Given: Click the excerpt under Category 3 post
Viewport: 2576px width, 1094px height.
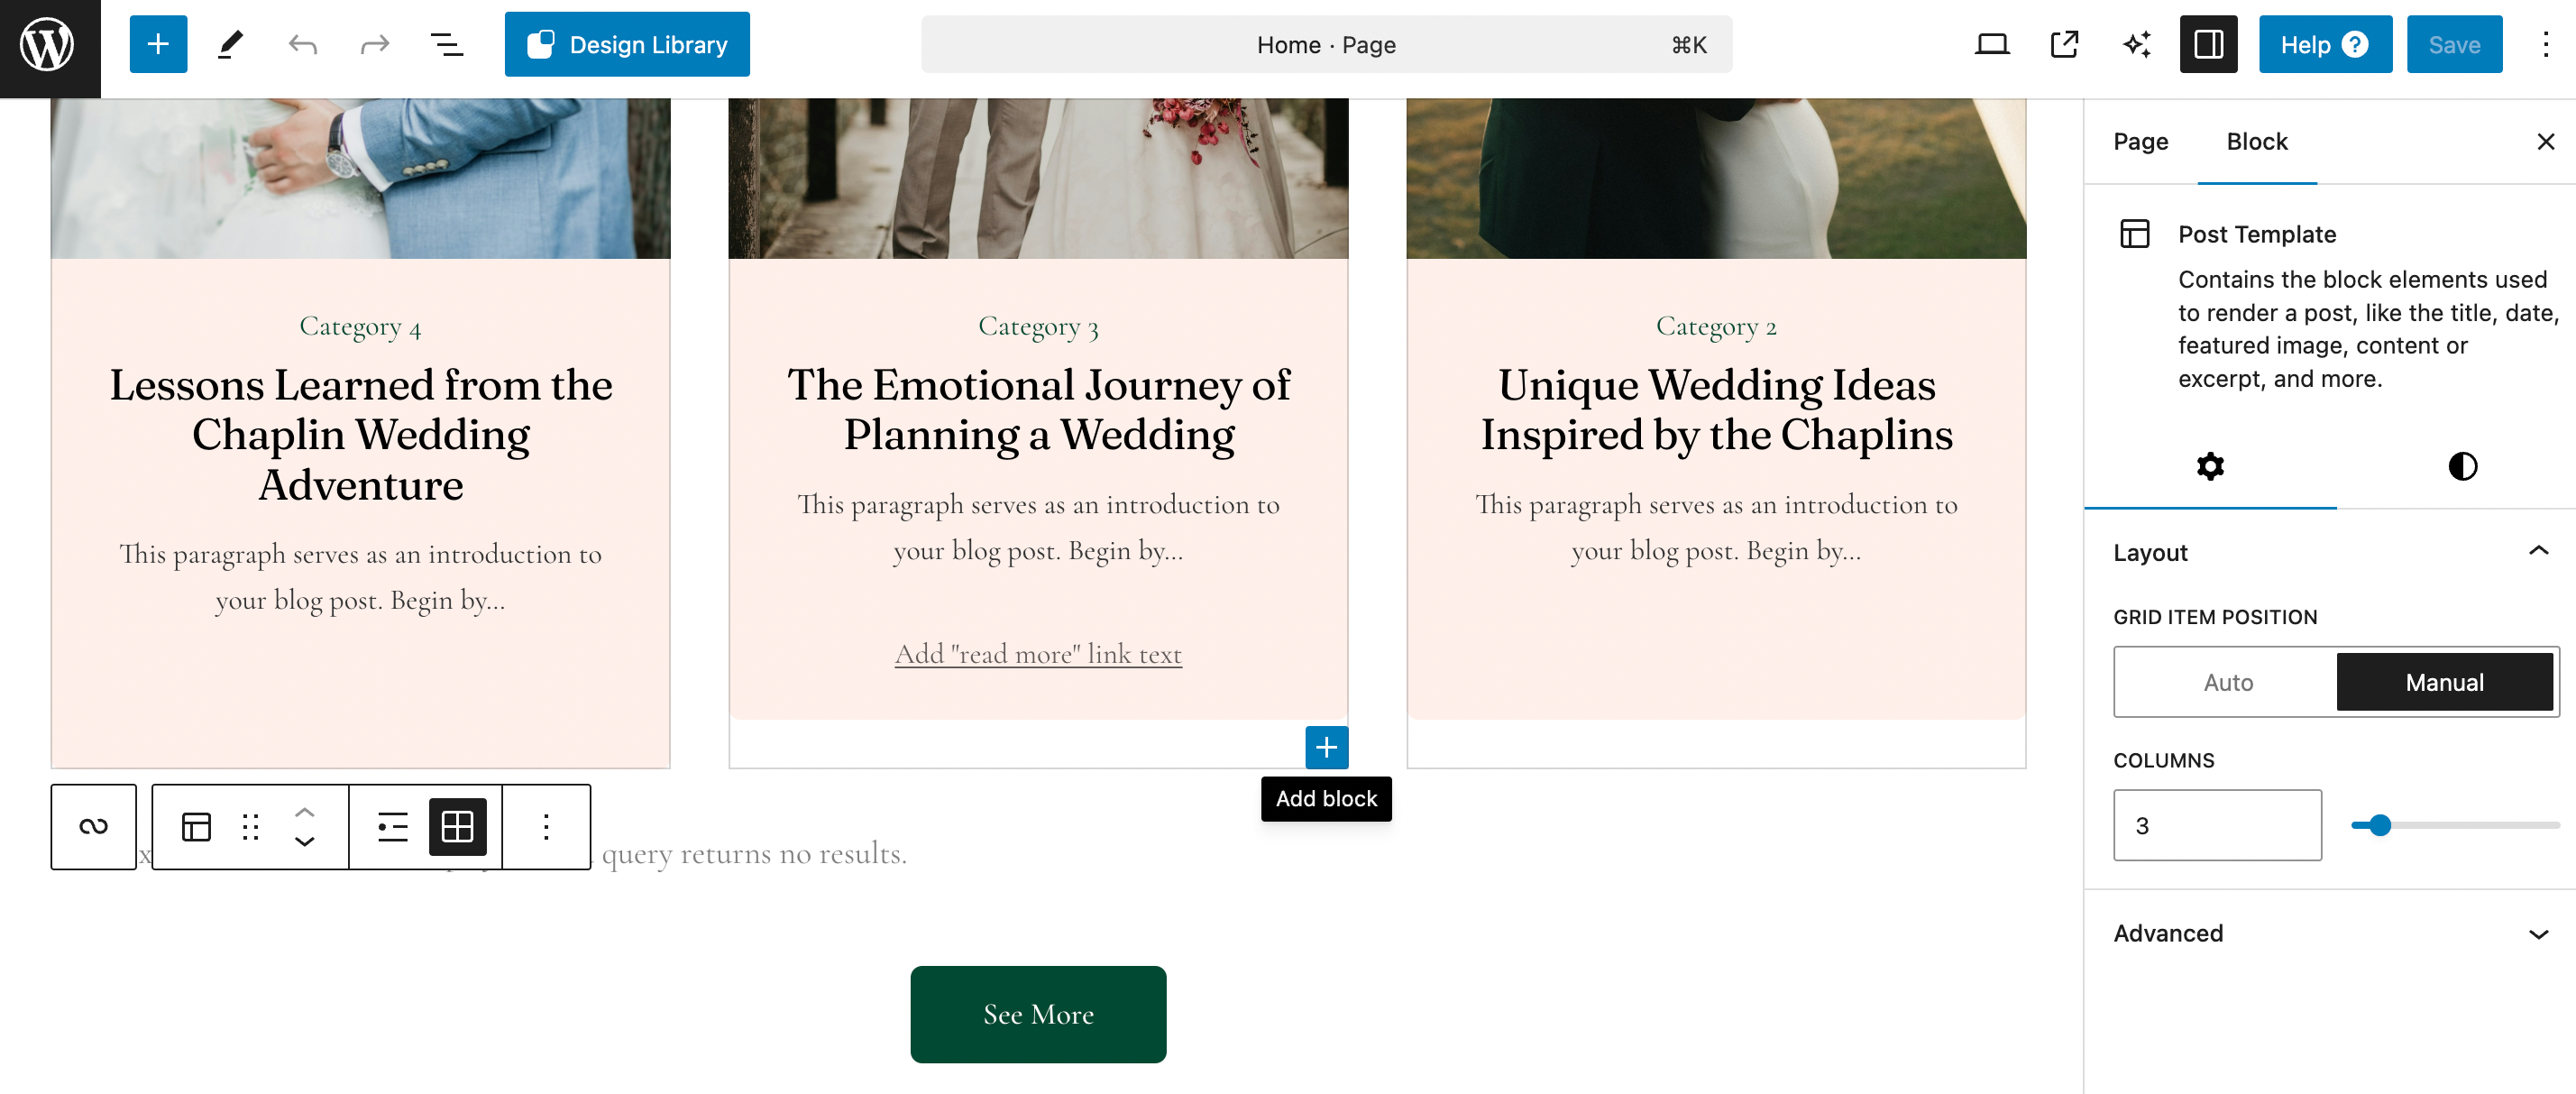Looking at the screenshot, I should click(x=1038, y=527).
